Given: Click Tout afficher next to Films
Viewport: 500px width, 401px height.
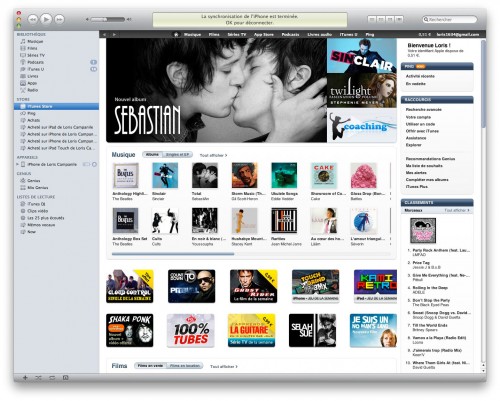Looking at the screenshot, I should coord(224,366).
